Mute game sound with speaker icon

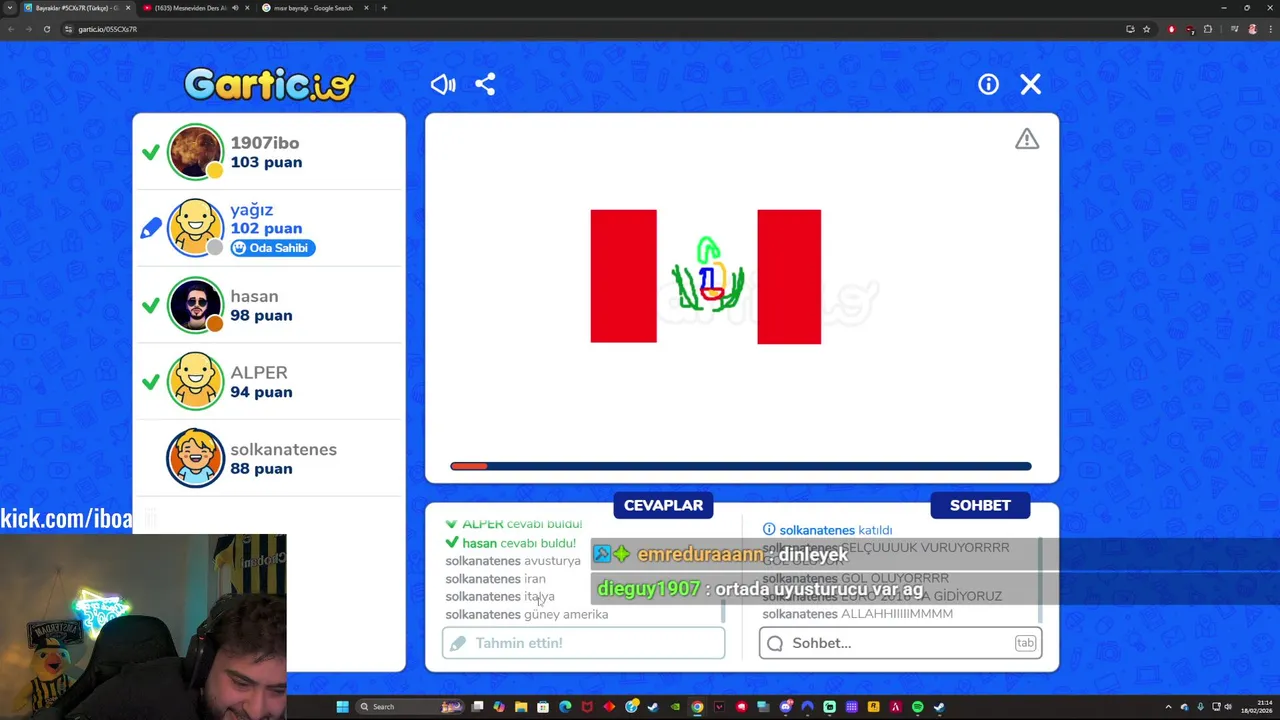coord(443,85)
